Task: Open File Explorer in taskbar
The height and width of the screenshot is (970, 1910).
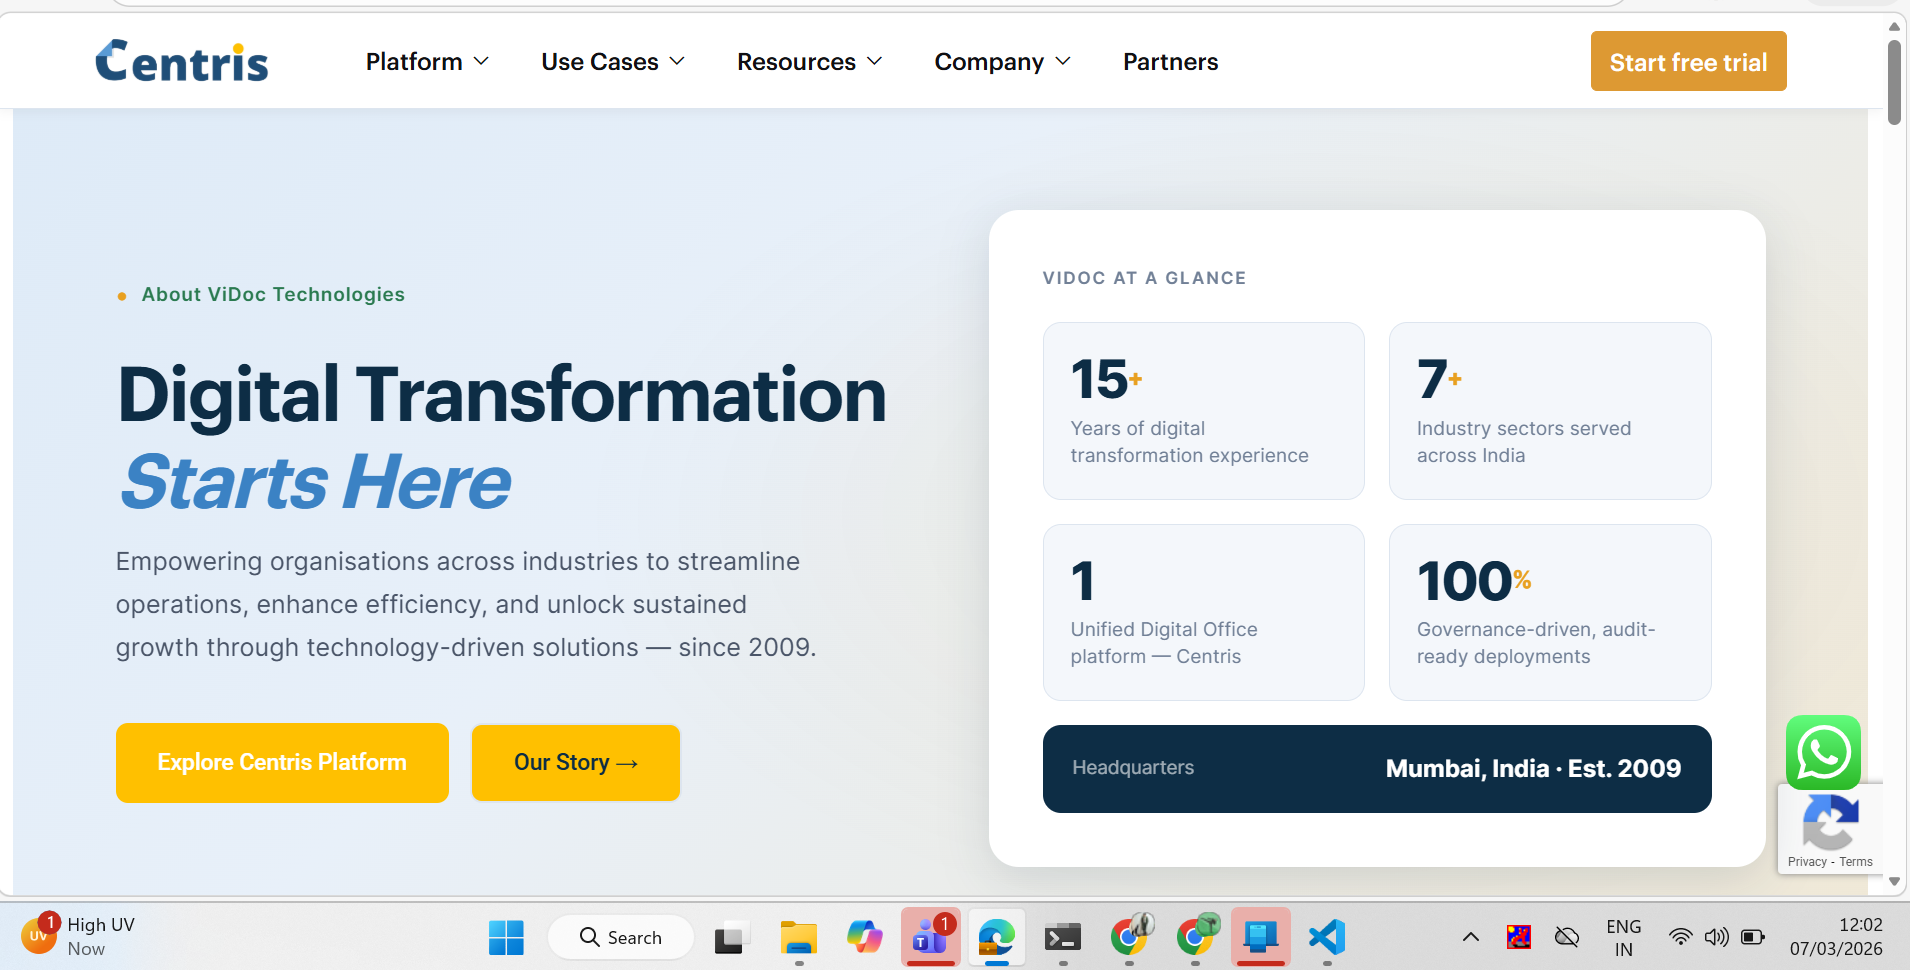Action: click(798, 937)
